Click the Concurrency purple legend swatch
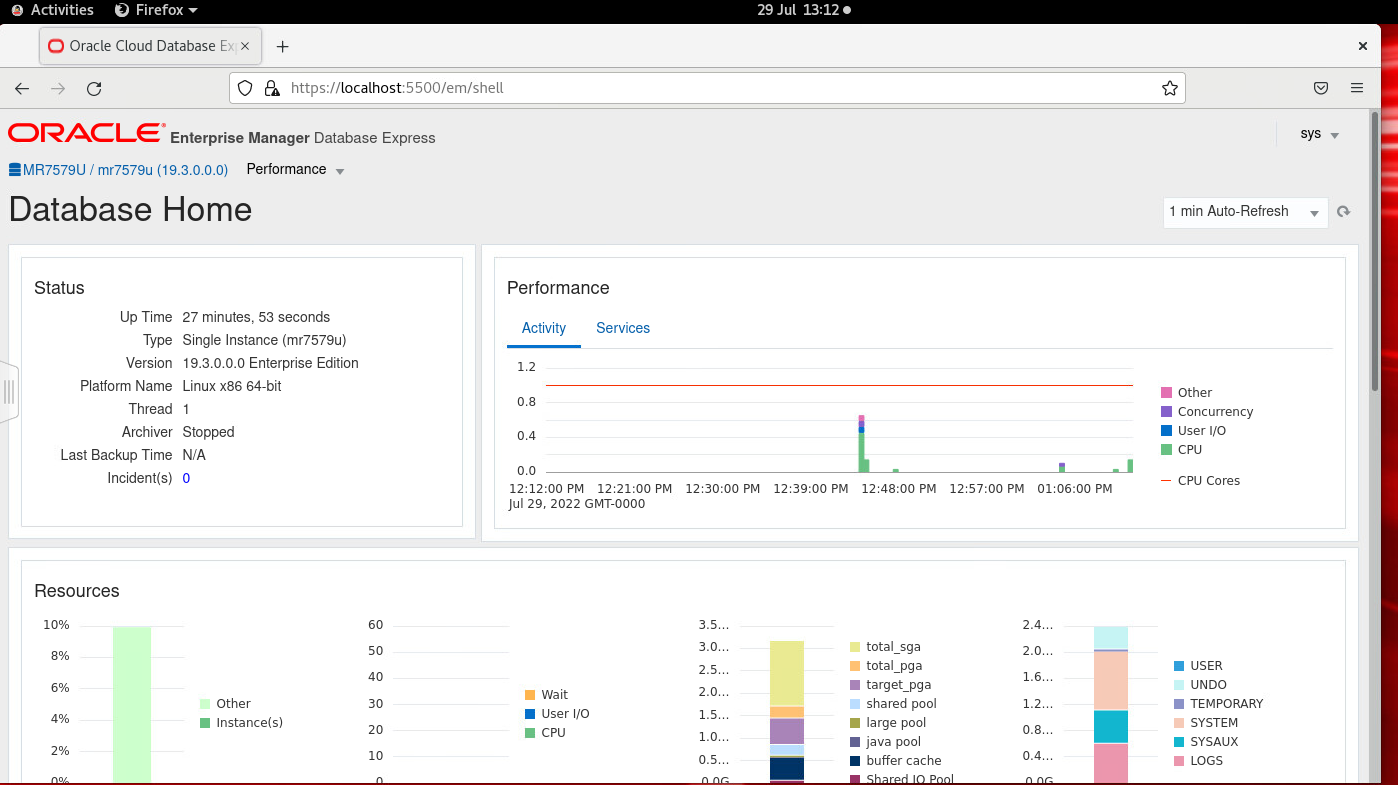 pos(1166,412)
